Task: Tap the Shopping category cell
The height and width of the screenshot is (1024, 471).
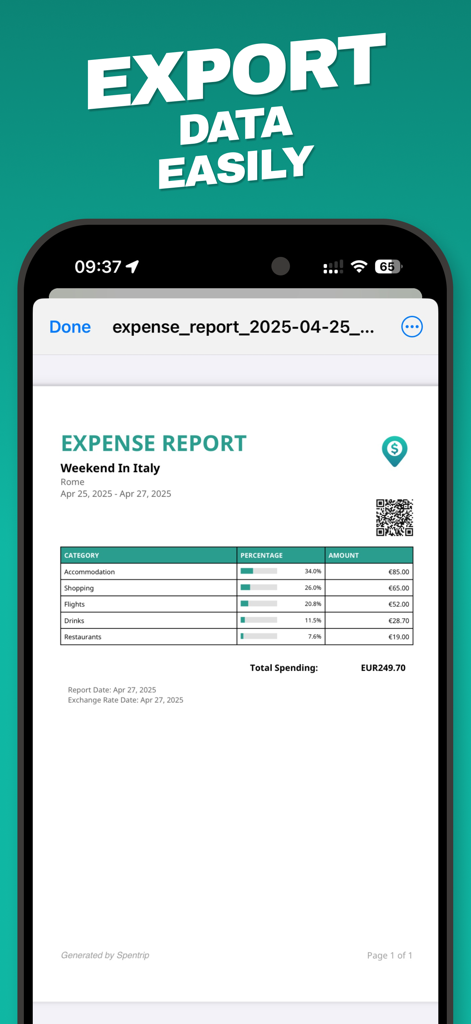Action: click(x=149, y=588)
